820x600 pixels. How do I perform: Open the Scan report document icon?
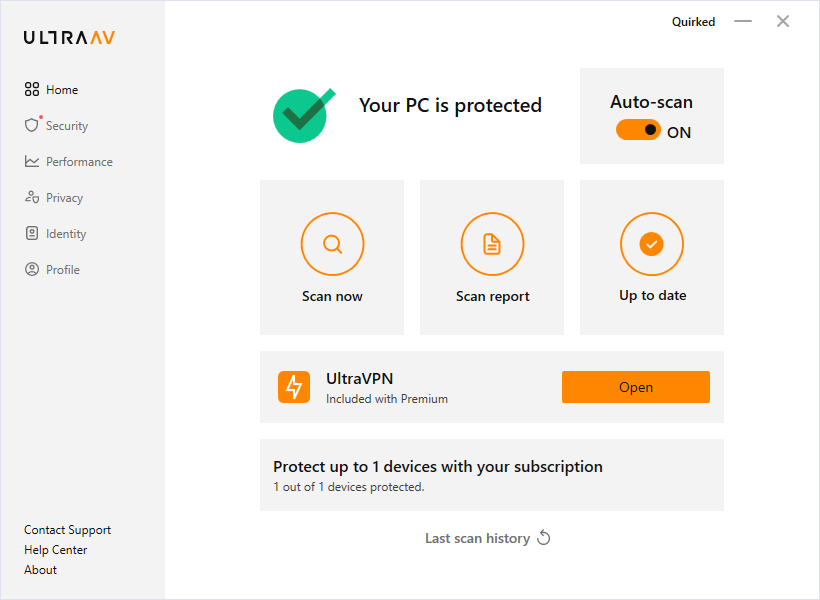492,244
